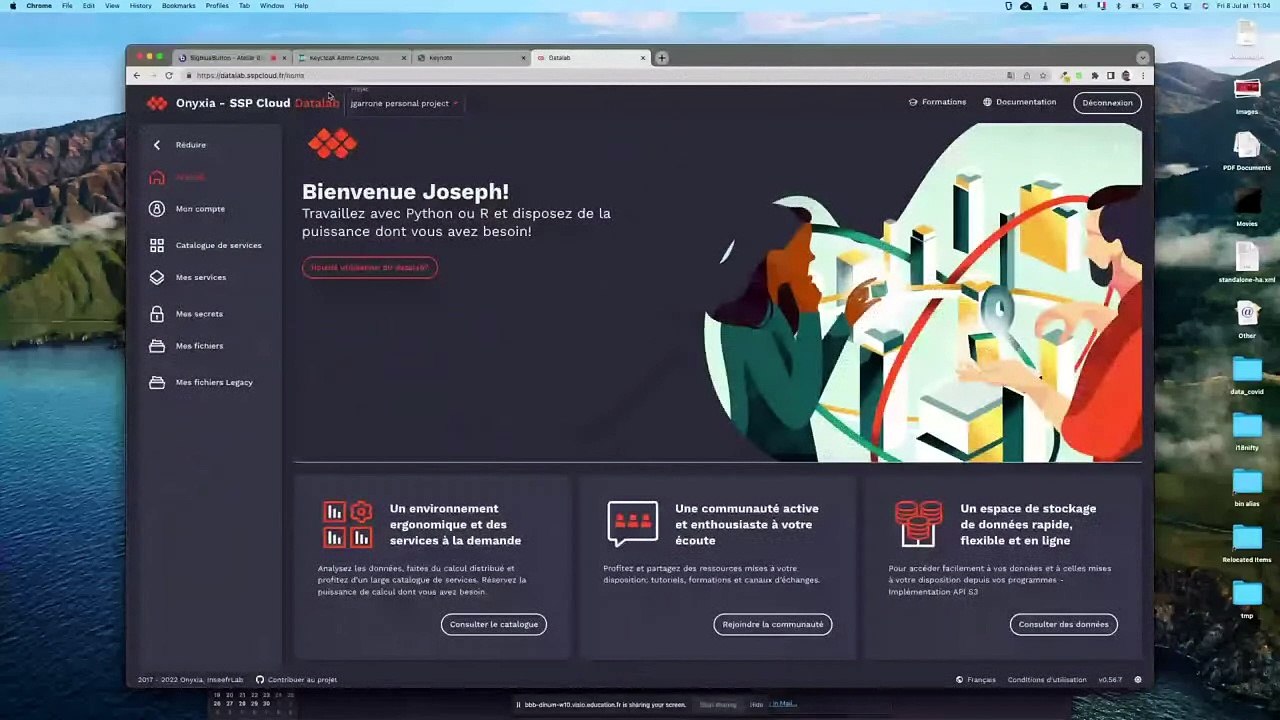Screen dimensions: 1280x720
Task: Open Documentation link in header
Action: pos(1019,102)
